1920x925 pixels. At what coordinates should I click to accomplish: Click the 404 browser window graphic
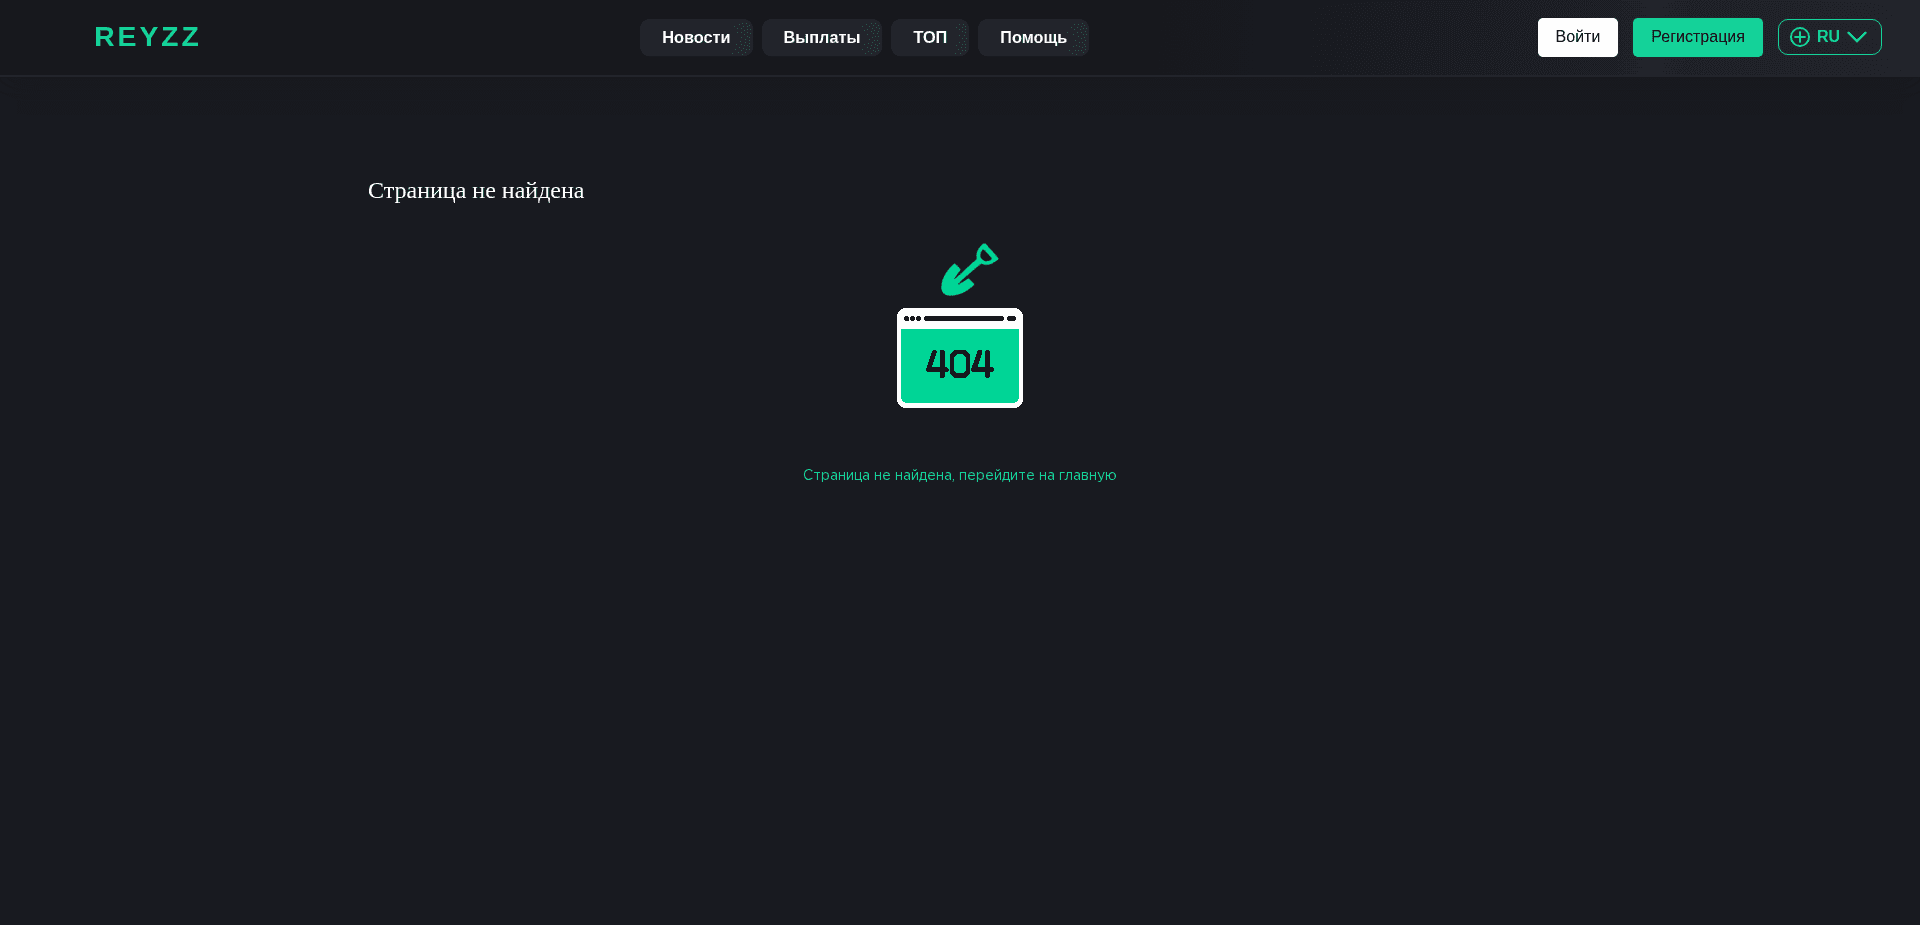coord(959,358)
